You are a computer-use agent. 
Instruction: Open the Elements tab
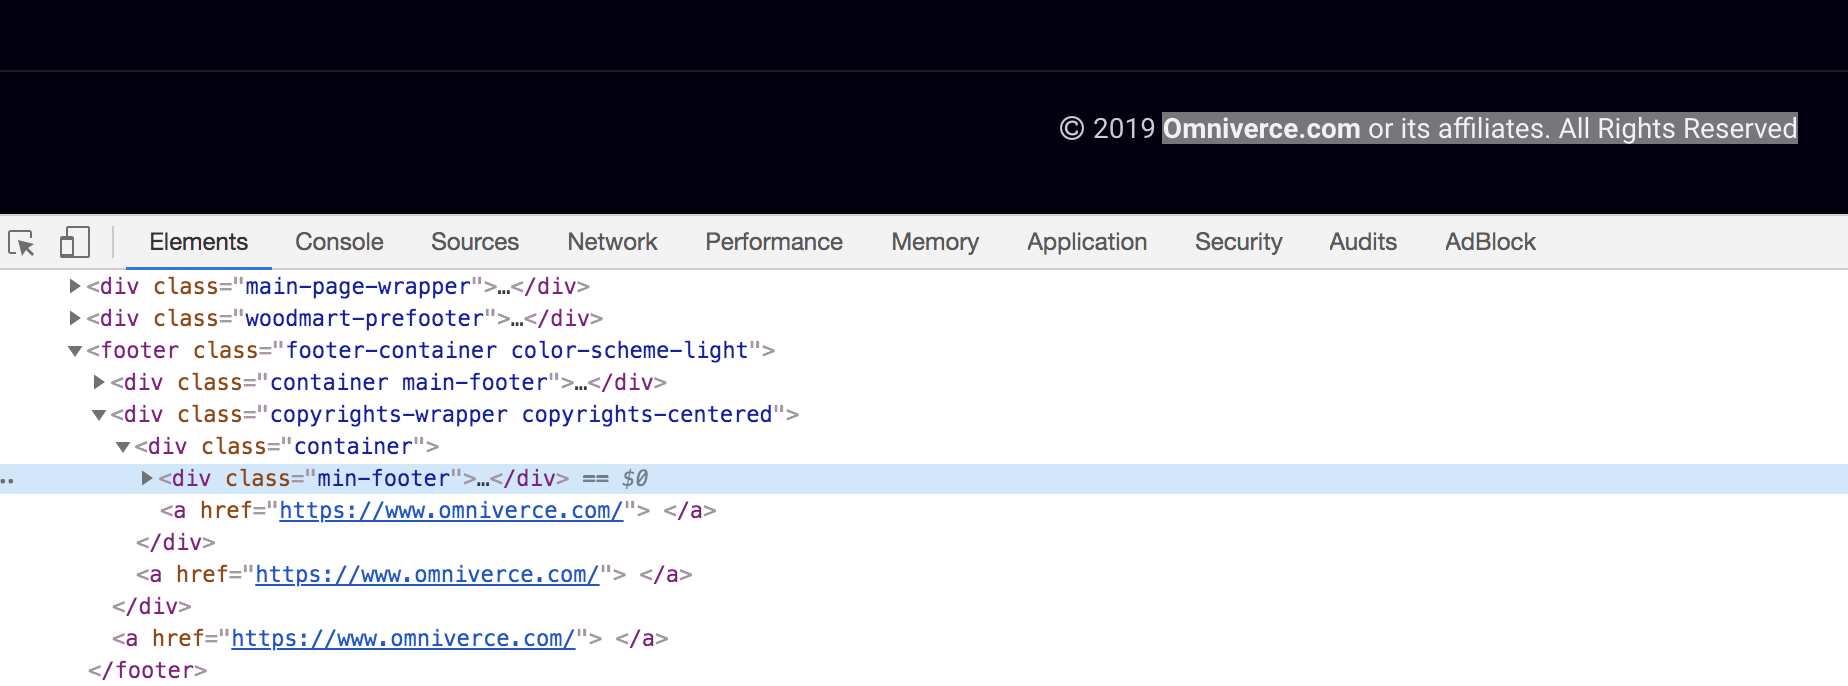point(198,242)
